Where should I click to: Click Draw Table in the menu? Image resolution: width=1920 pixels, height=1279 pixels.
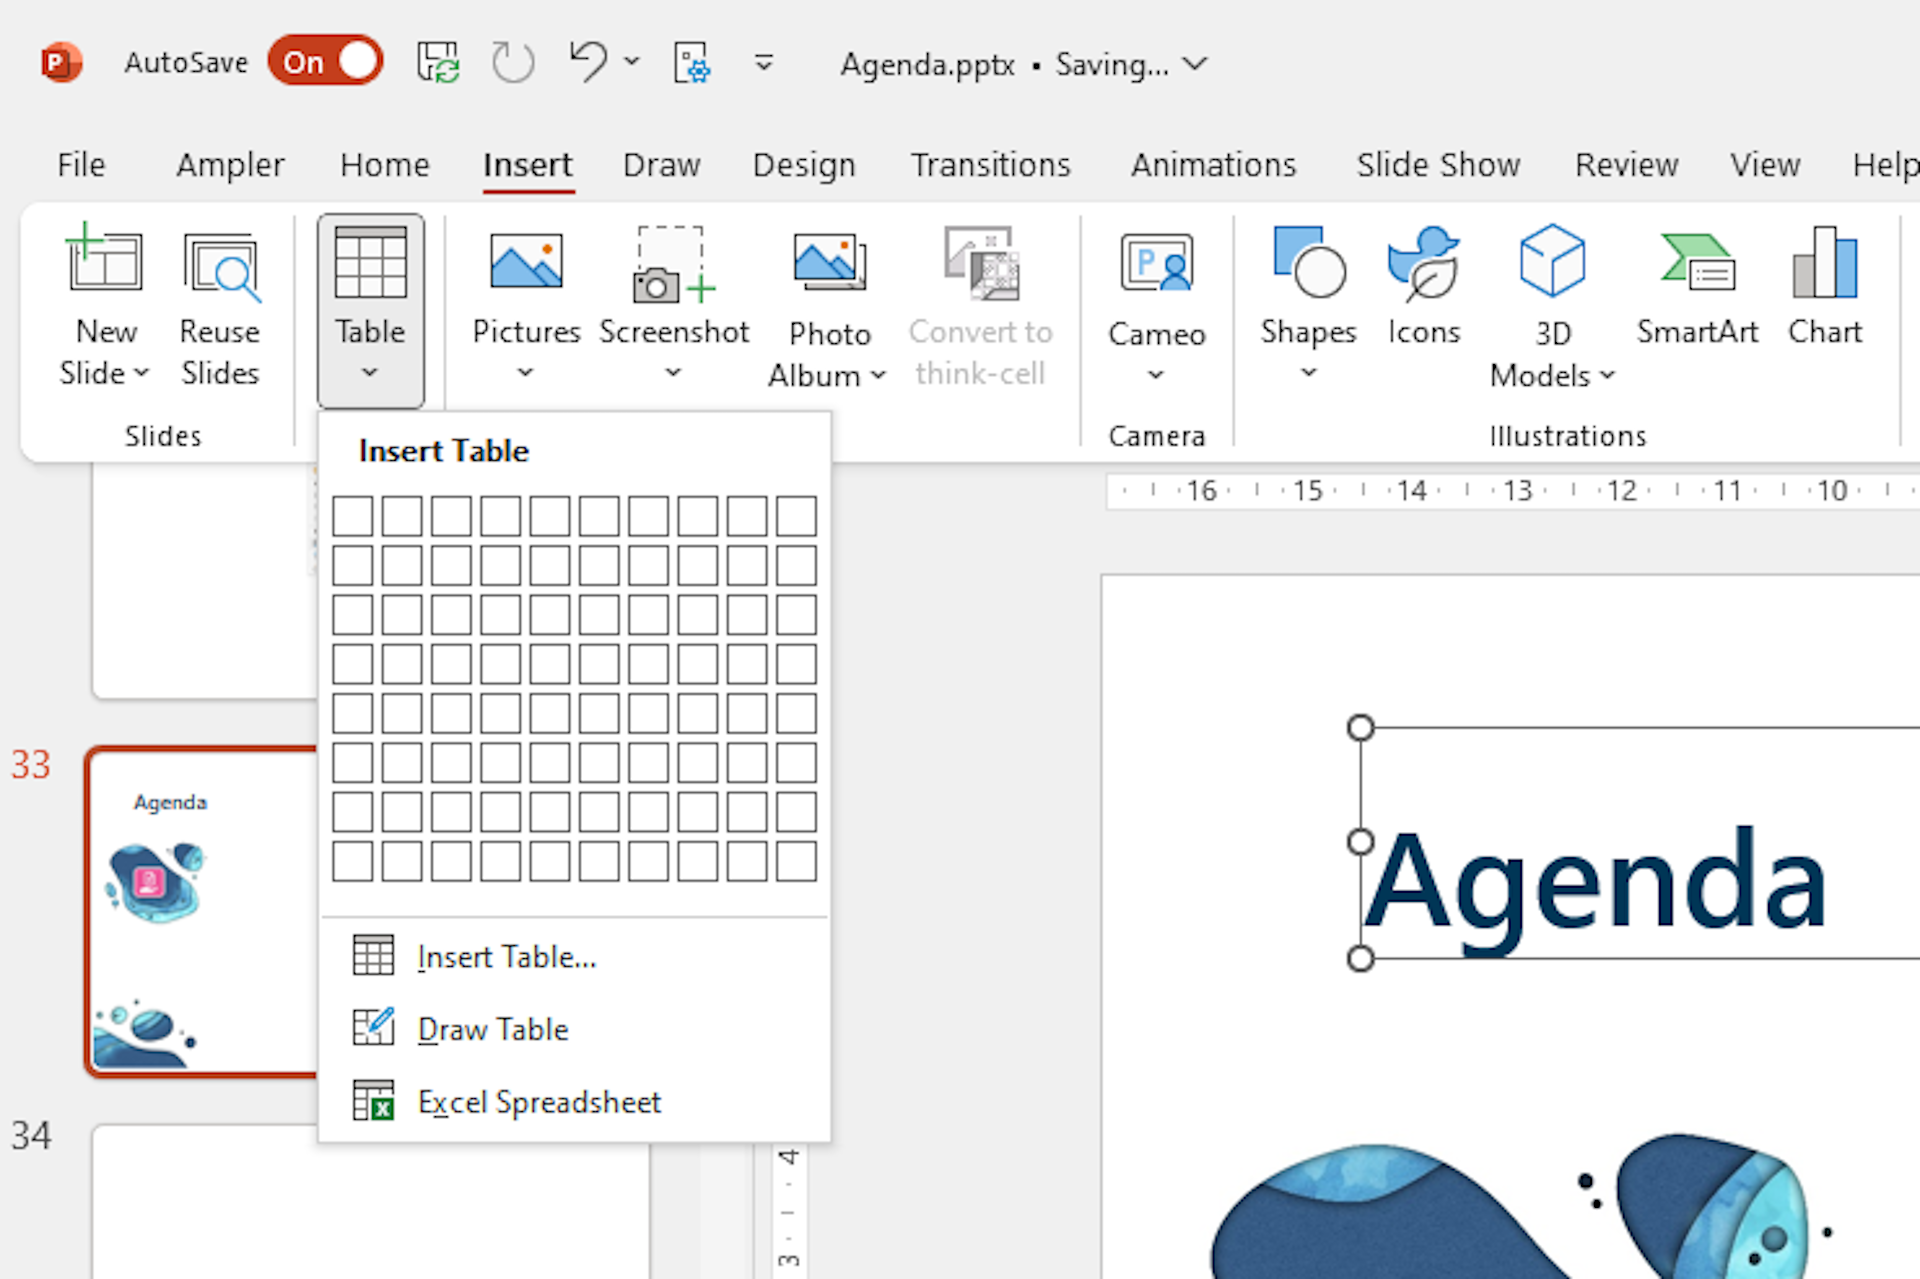[492, 1028]
